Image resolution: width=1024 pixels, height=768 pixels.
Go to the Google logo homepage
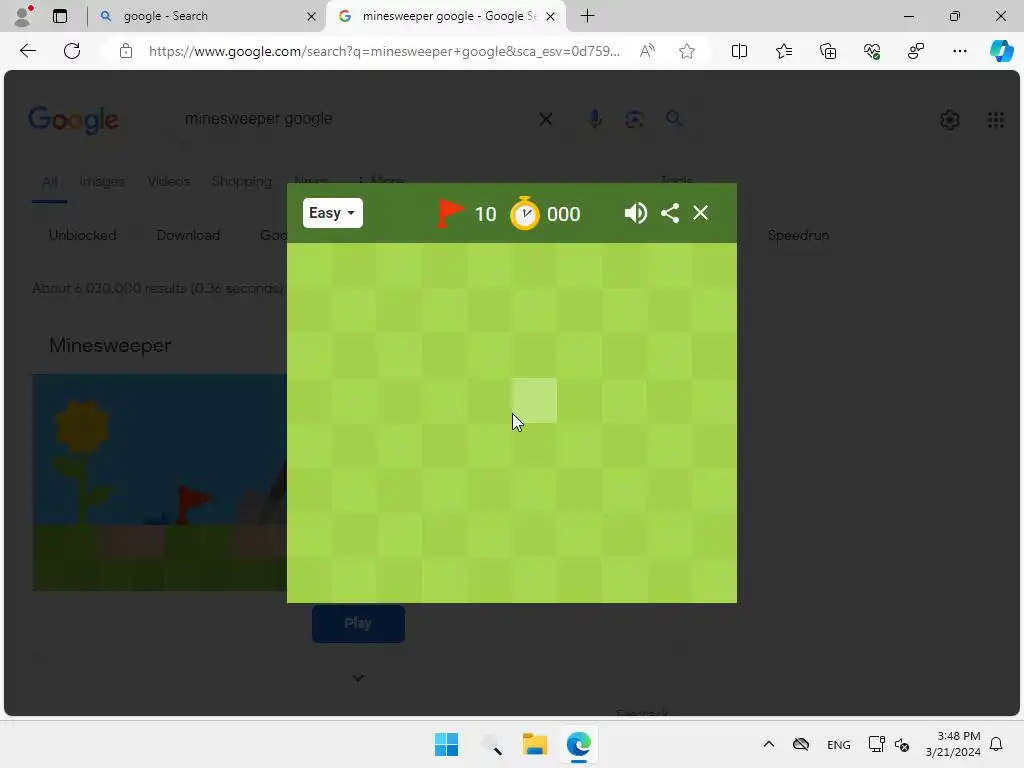[x=73, y=120]
